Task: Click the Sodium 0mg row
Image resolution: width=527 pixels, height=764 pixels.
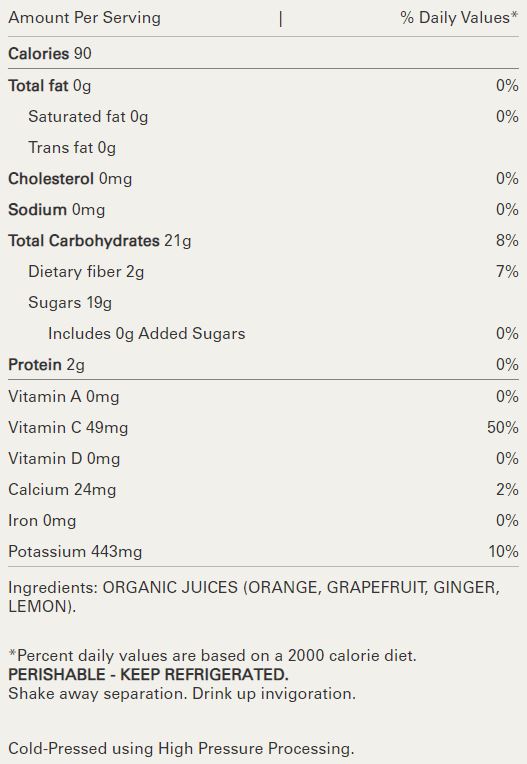Action: (x=263, y=210)
